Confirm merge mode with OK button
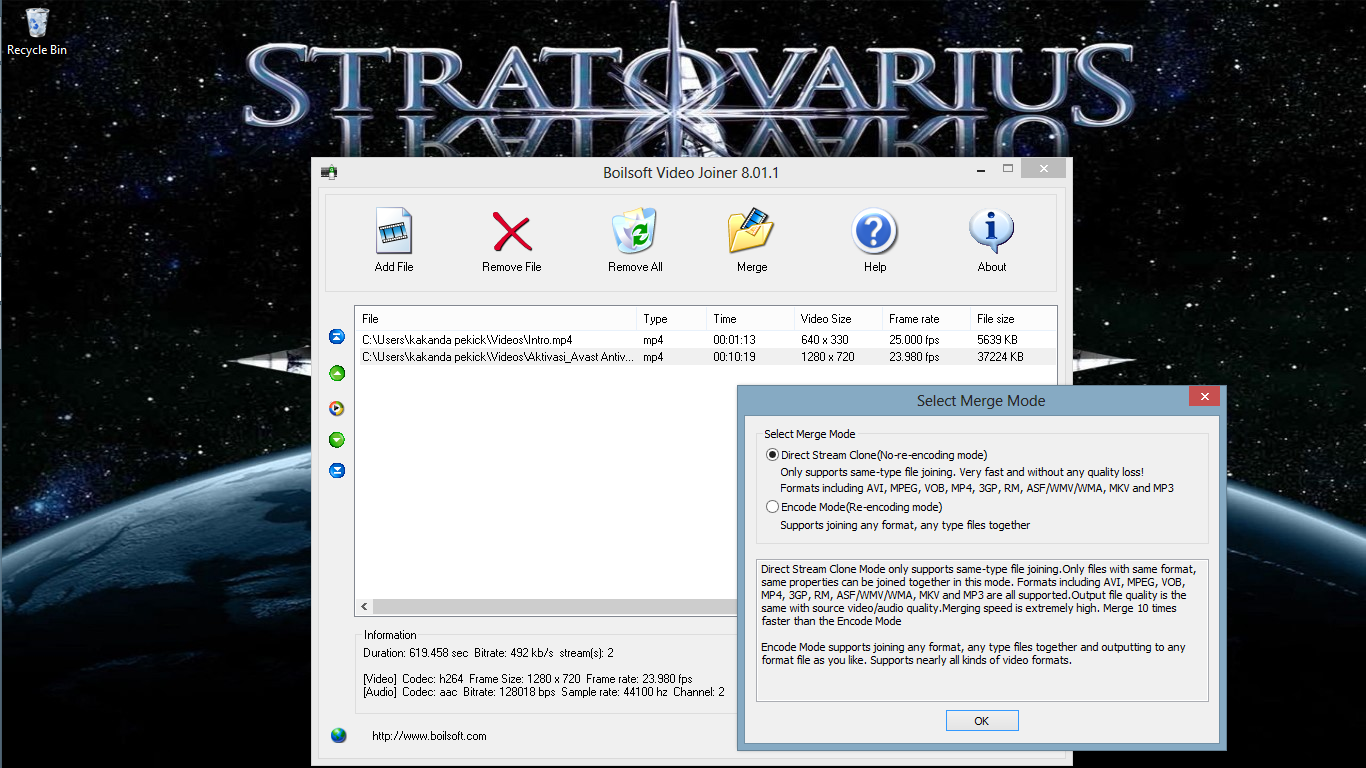 click(x=982, y=721)
